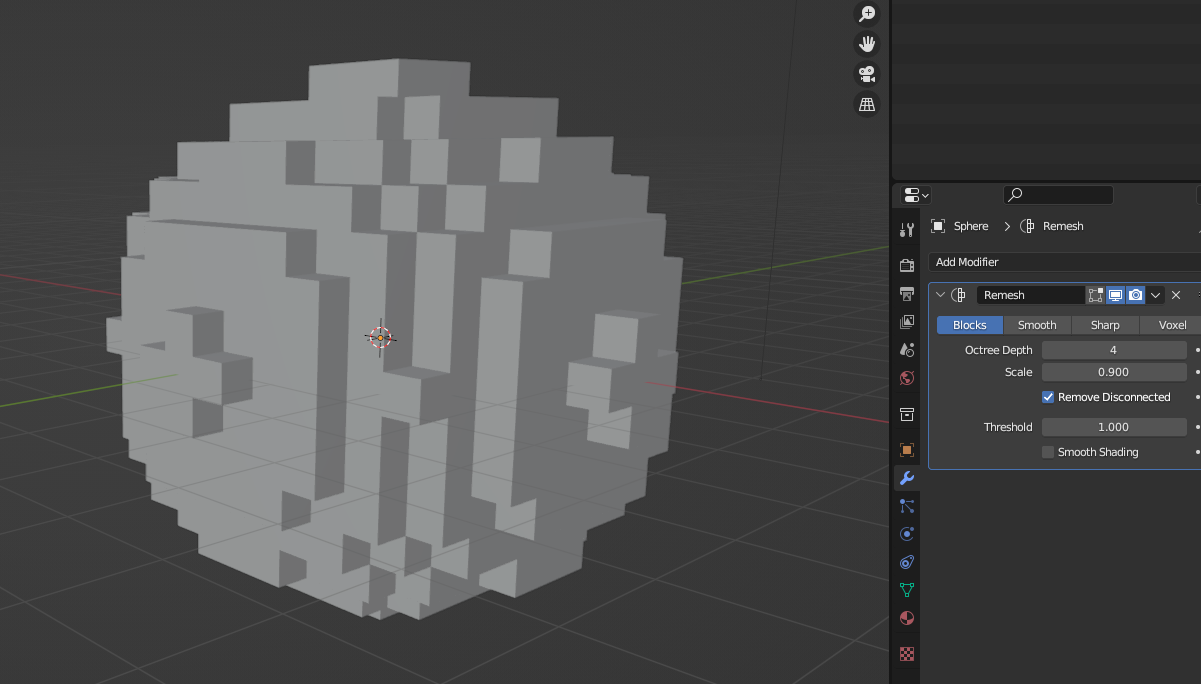1201x684 pixels.
Task: Switch to the World Properties globe tab
Action: (905, 378)
